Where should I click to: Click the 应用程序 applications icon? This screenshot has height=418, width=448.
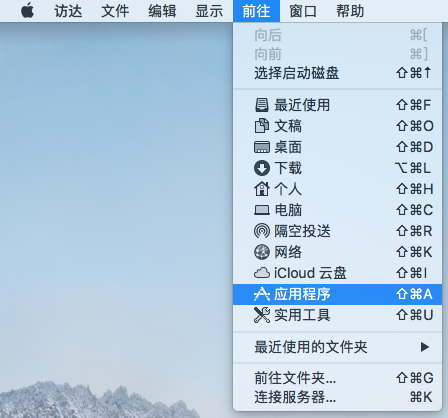(x=262, y=294)
